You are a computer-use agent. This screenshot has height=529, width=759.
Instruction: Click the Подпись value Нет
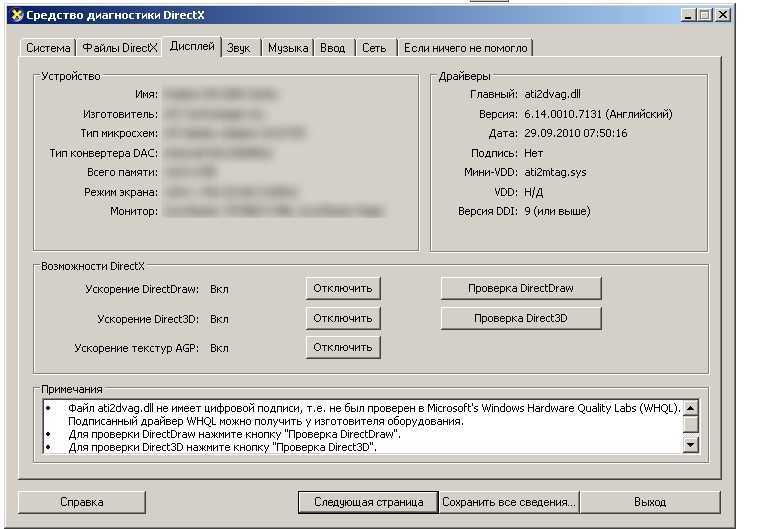click(x=533, y=153)
